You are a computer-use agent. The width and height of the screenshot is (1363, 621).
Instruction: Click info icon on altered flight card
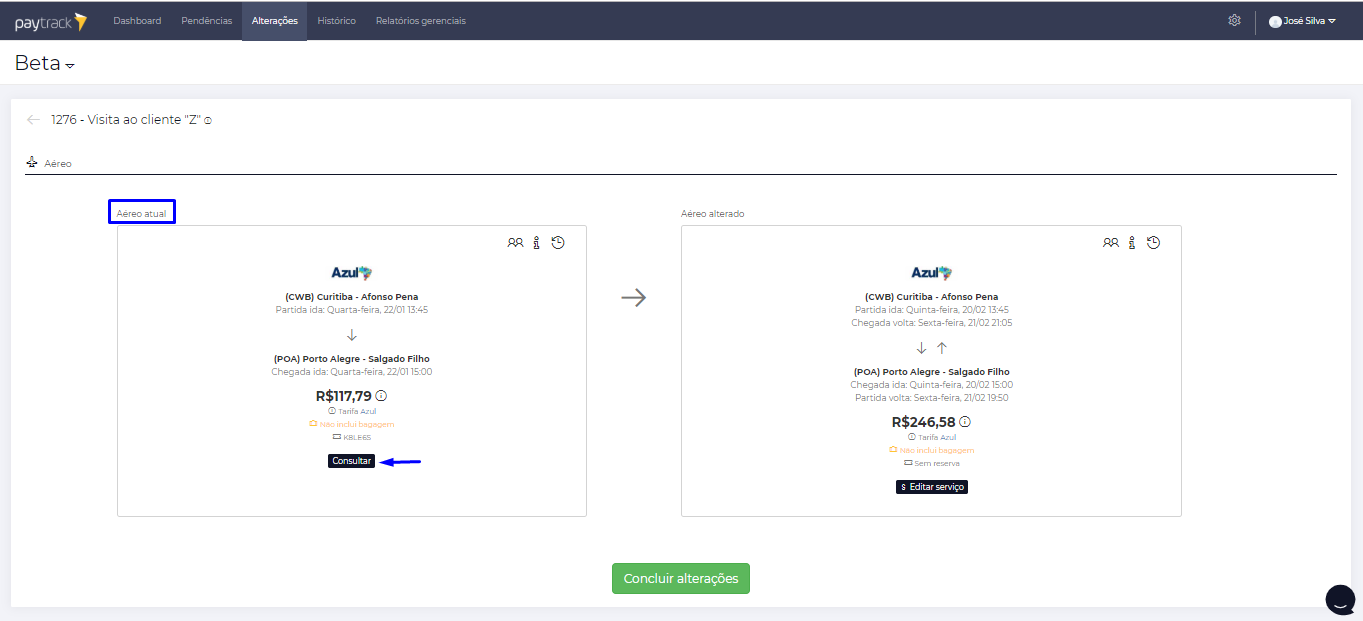[1131, 242]
